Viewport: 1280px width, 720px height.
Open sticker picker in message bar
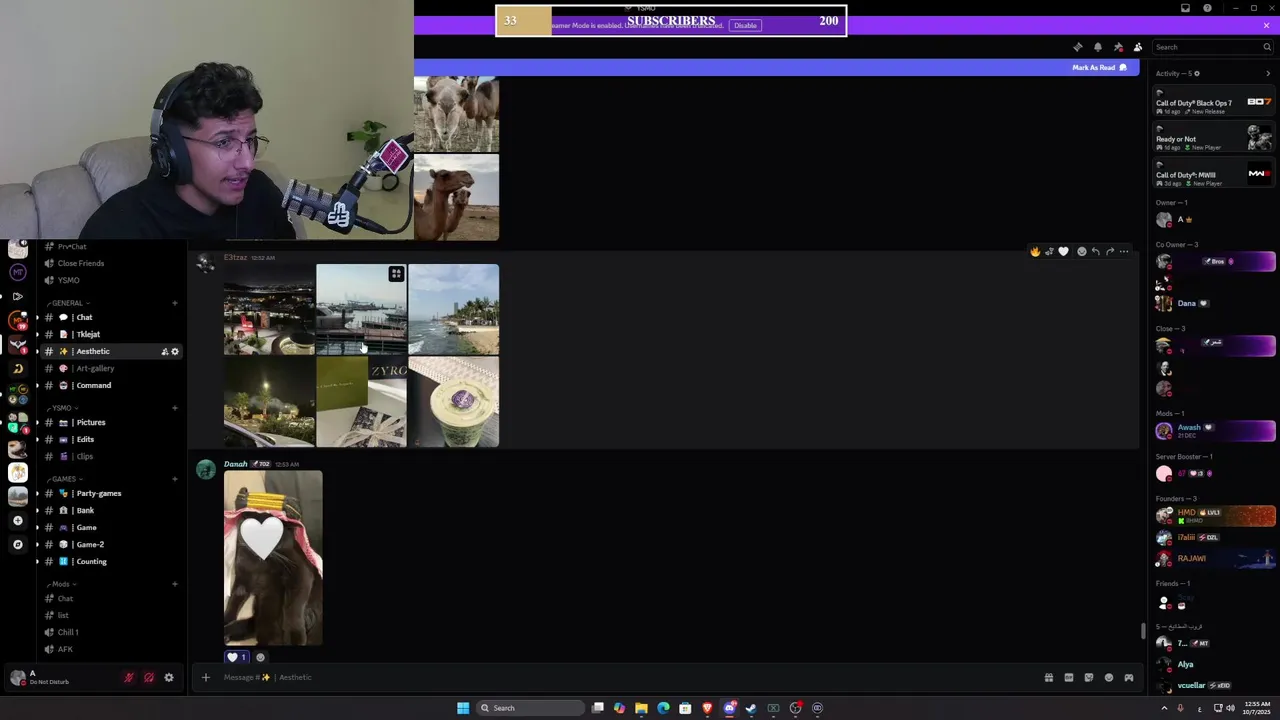(x=1089, y=677)
